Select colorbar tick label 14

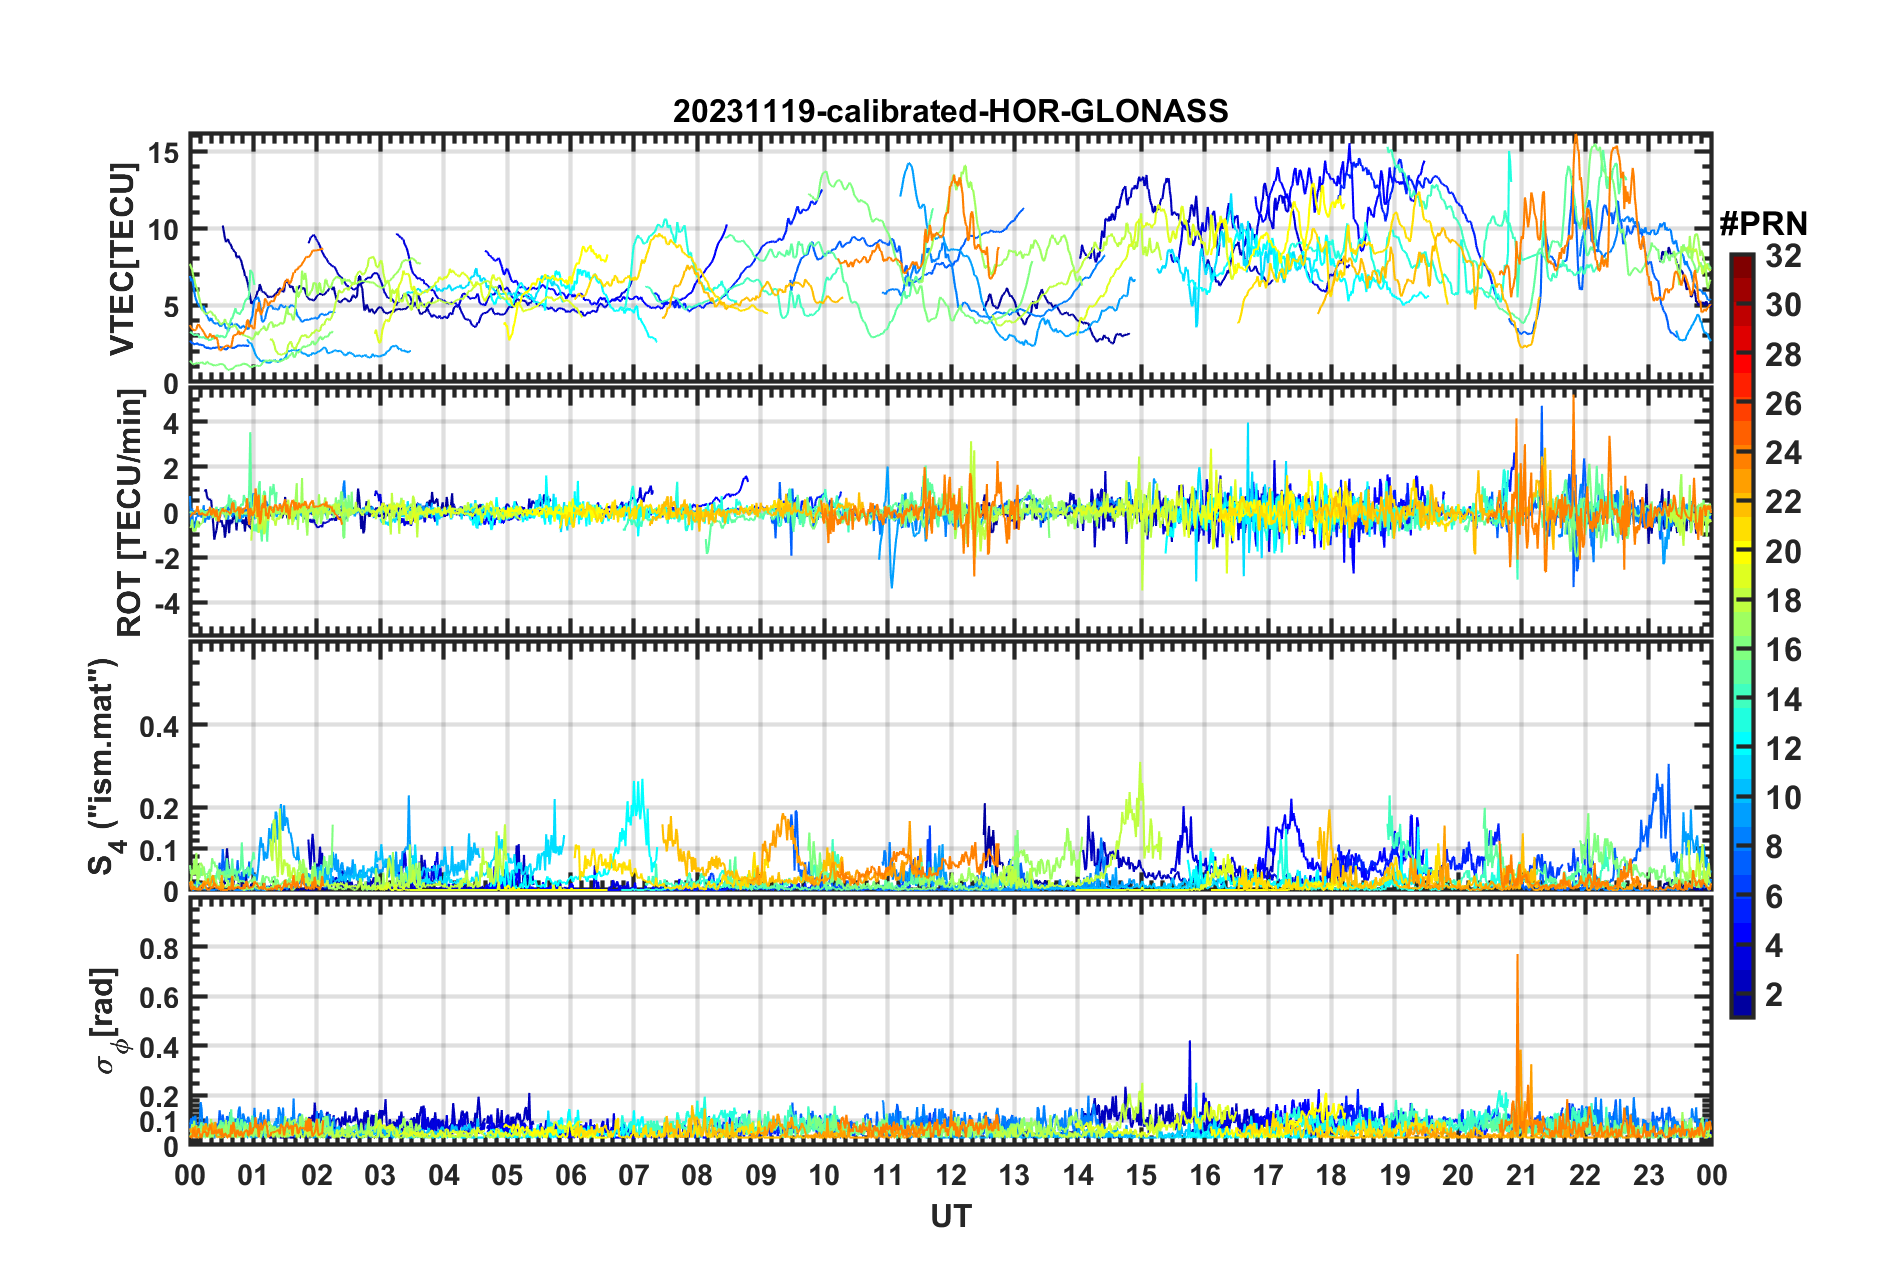tap(1783, 699)
